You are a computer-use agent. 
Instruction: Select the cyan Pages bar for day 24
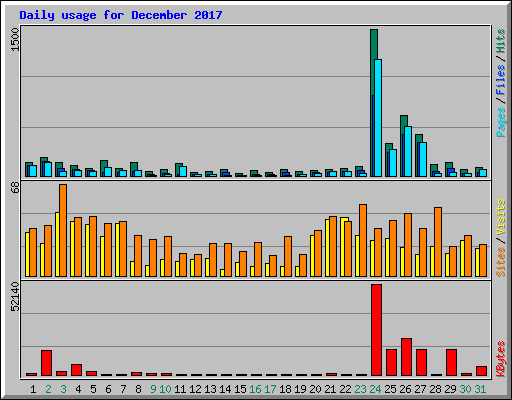tap(378, 118)
